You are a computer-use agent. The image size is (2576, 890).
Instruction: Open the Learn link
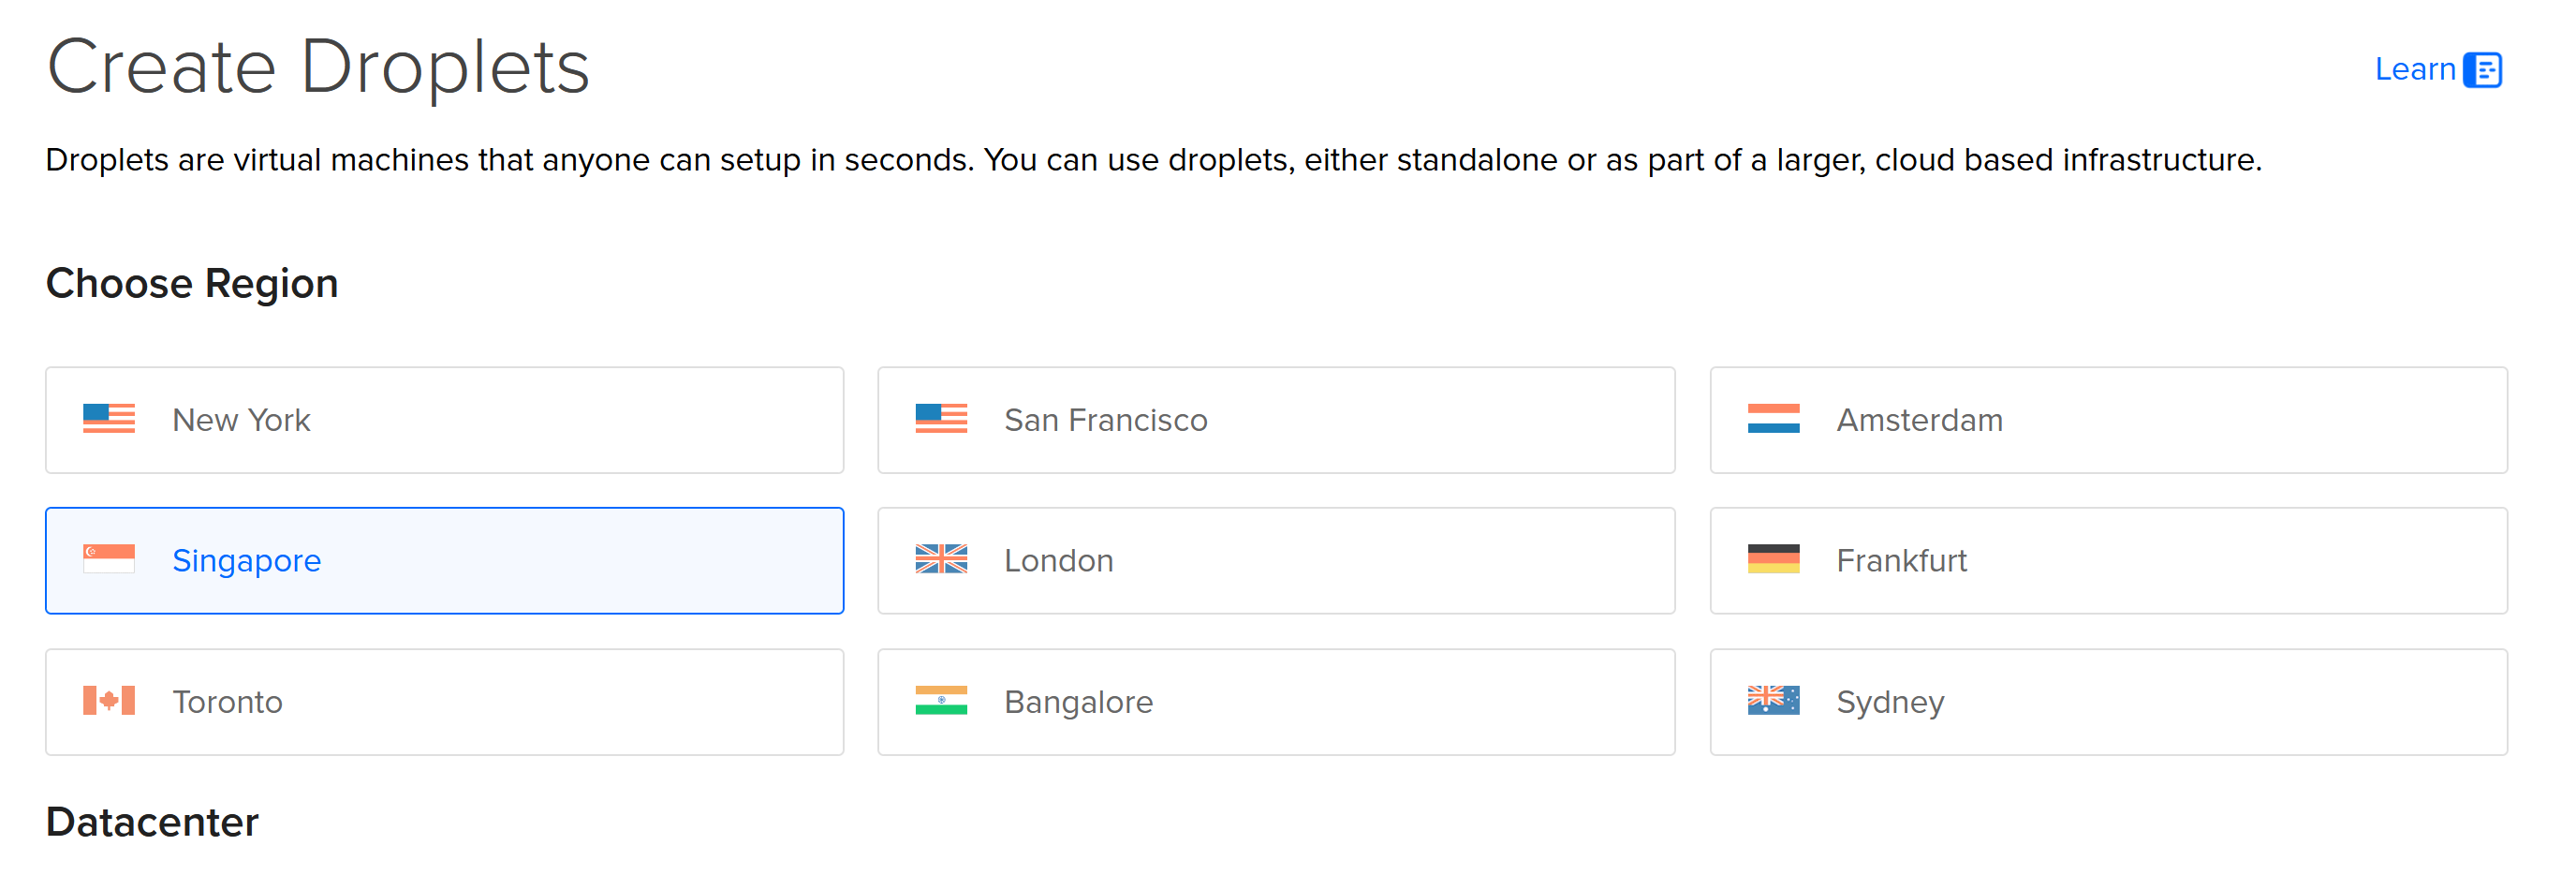coord(2415,70)
